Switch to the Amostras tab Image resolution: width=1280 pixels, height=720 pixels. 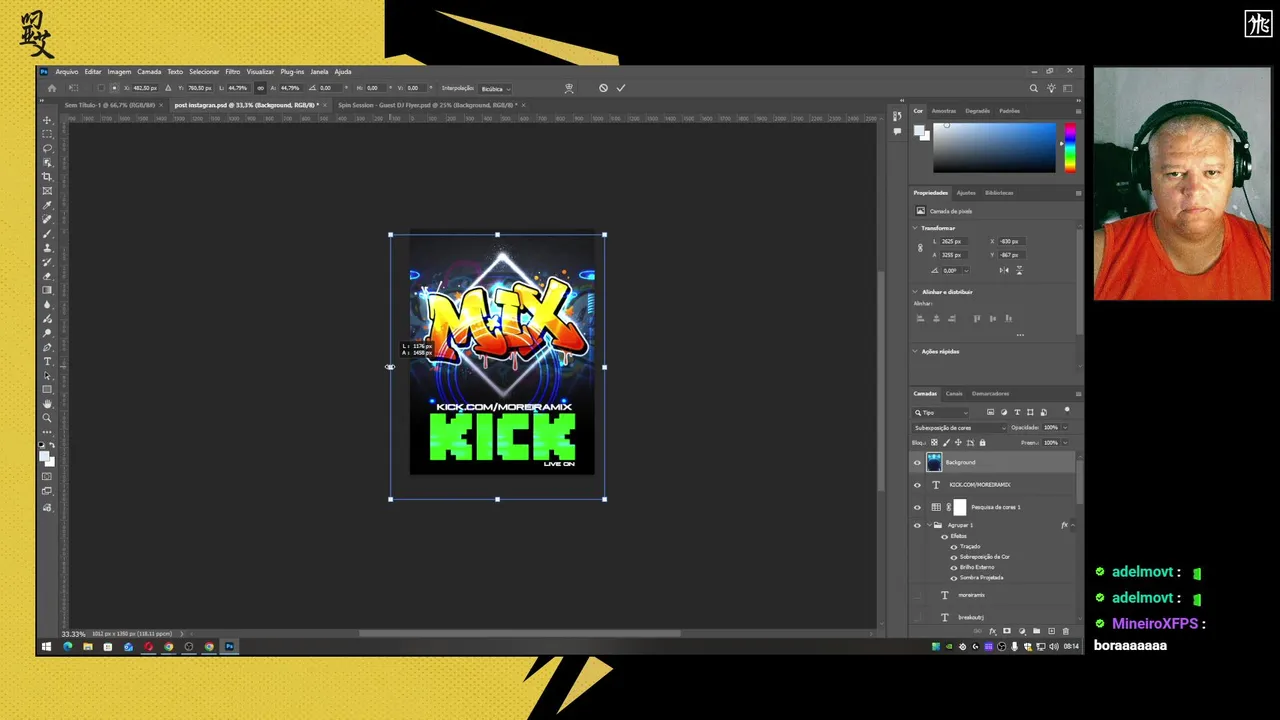pyautogui.click(x=944, y=111)
